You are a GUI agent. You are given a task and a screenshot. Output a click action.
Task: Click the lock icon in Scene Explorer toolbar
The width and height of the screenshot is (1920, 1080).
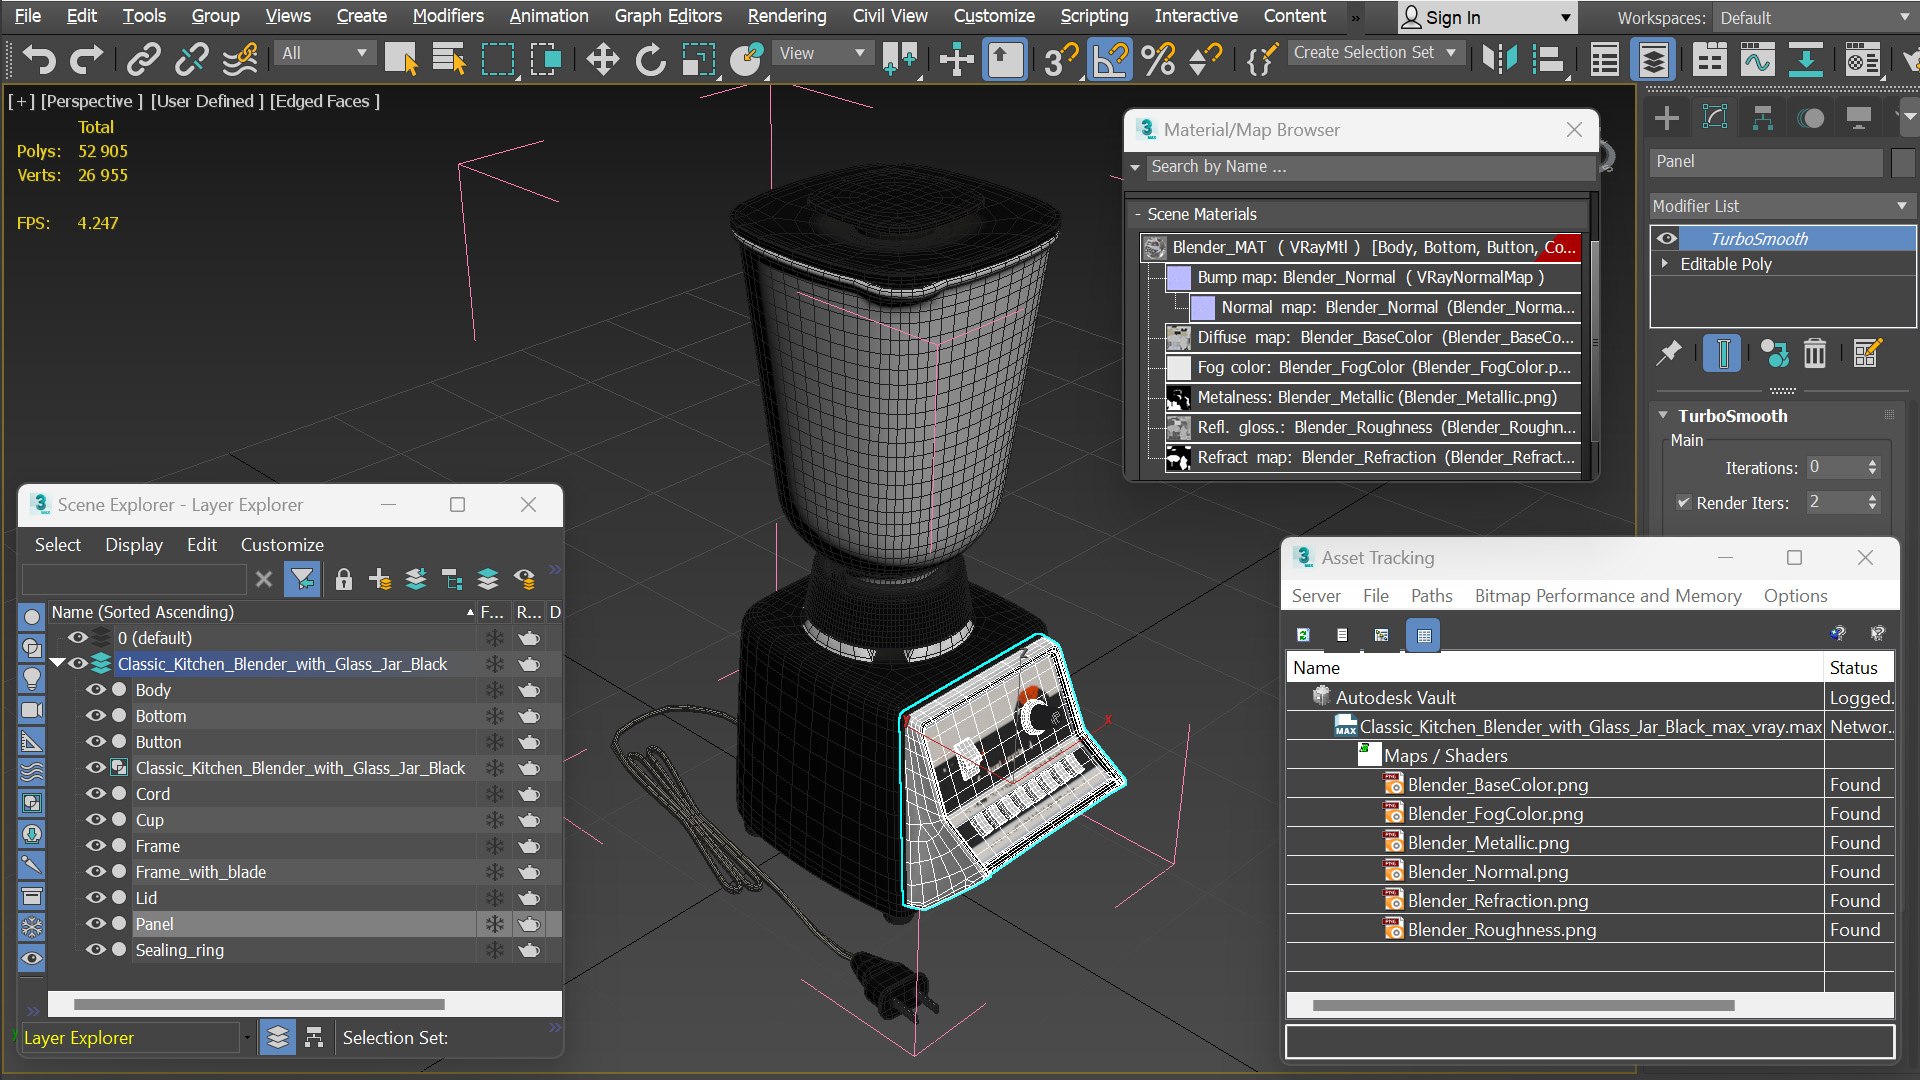(x=343, y=579)
